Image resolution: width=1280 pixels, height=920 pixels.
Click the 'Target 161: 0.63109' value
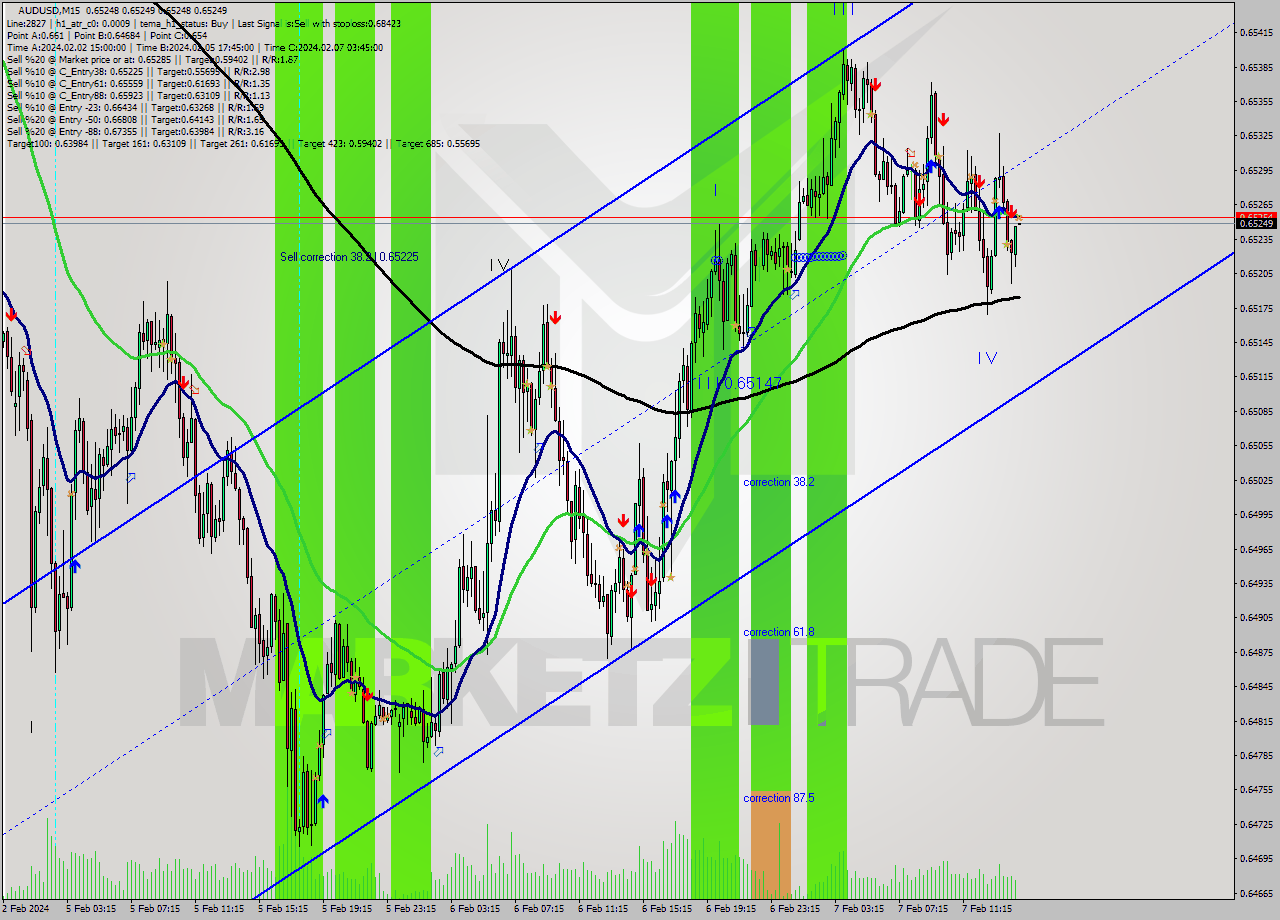click(x=143, y=143)
